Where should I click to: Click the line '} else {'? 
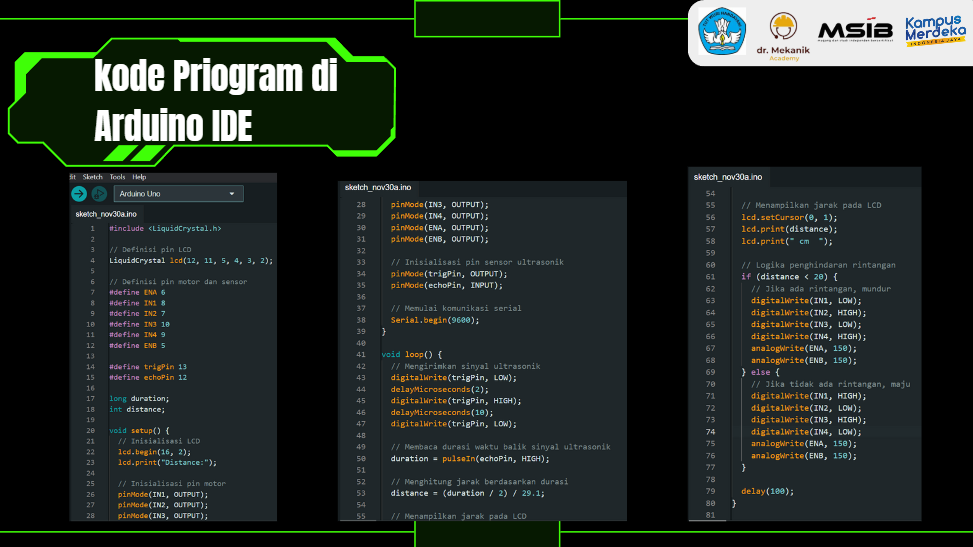tap(760, 373)
